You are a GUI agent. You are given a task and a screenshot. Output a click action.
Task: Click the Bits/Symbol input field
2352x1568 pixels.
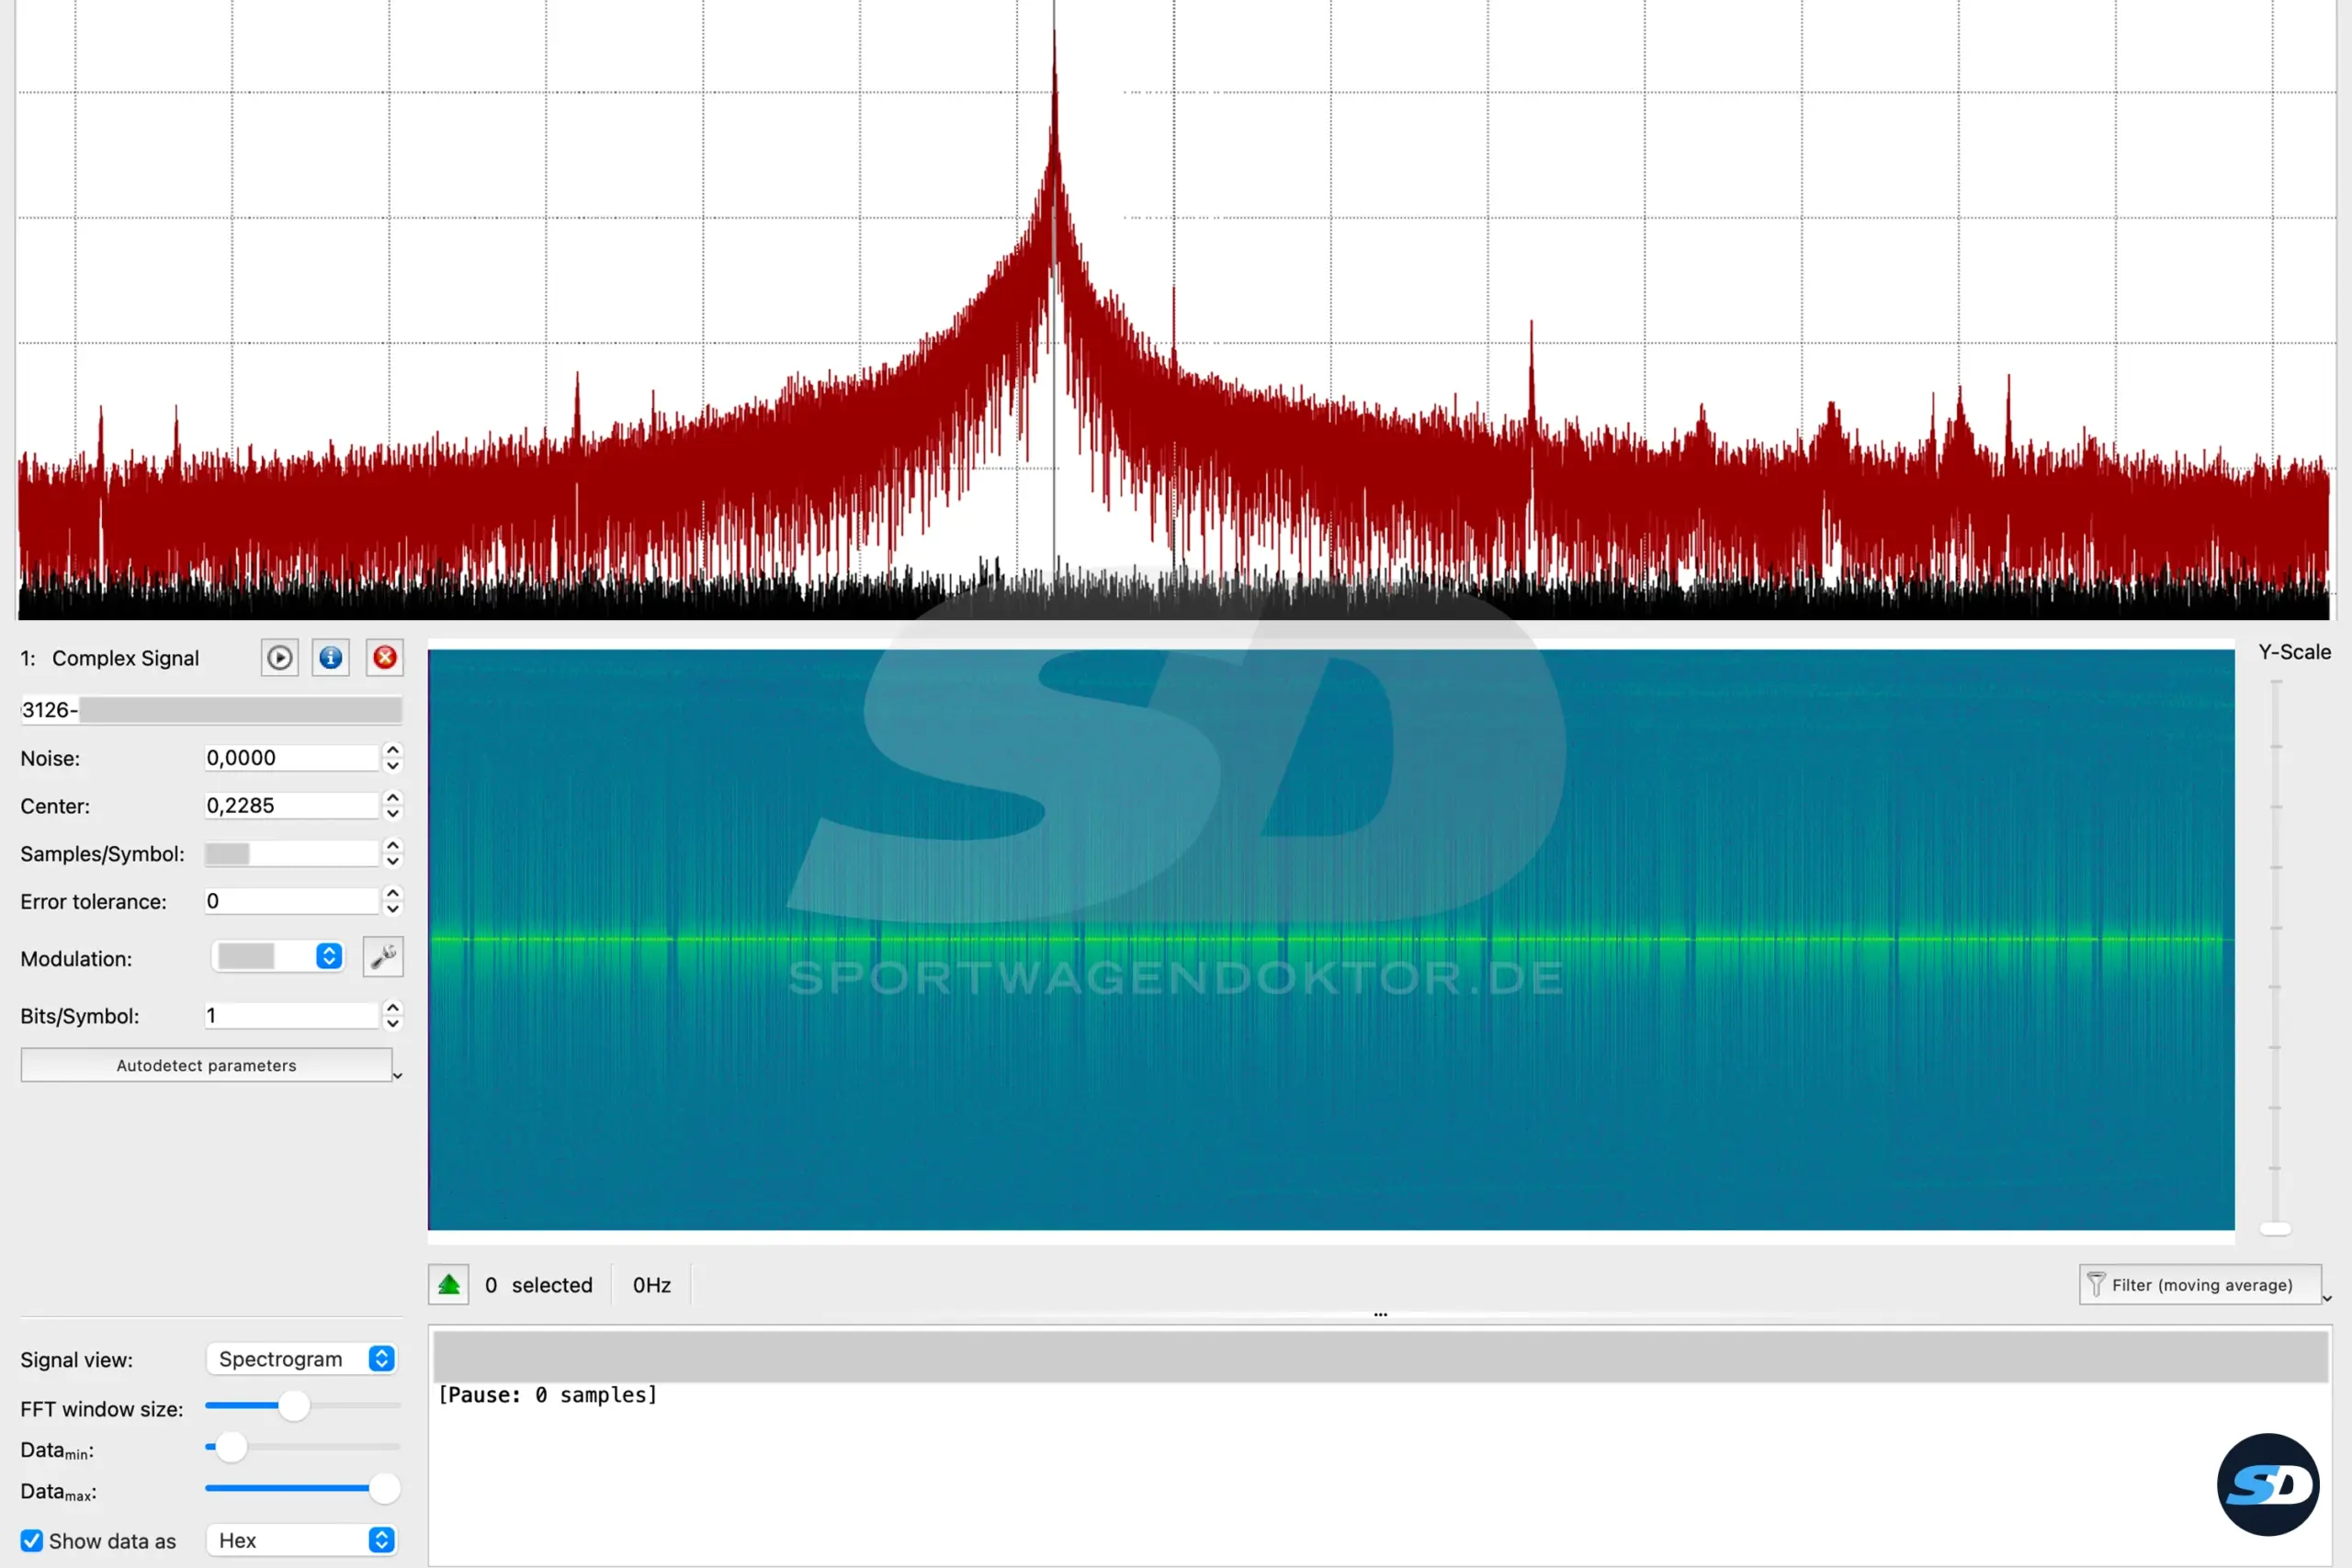292,1016
